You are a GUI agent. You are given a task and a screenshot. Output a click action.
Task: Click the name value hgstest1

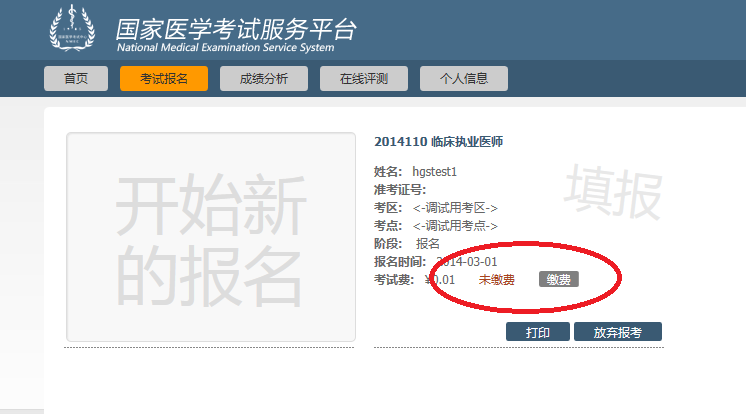pos(434,172)
